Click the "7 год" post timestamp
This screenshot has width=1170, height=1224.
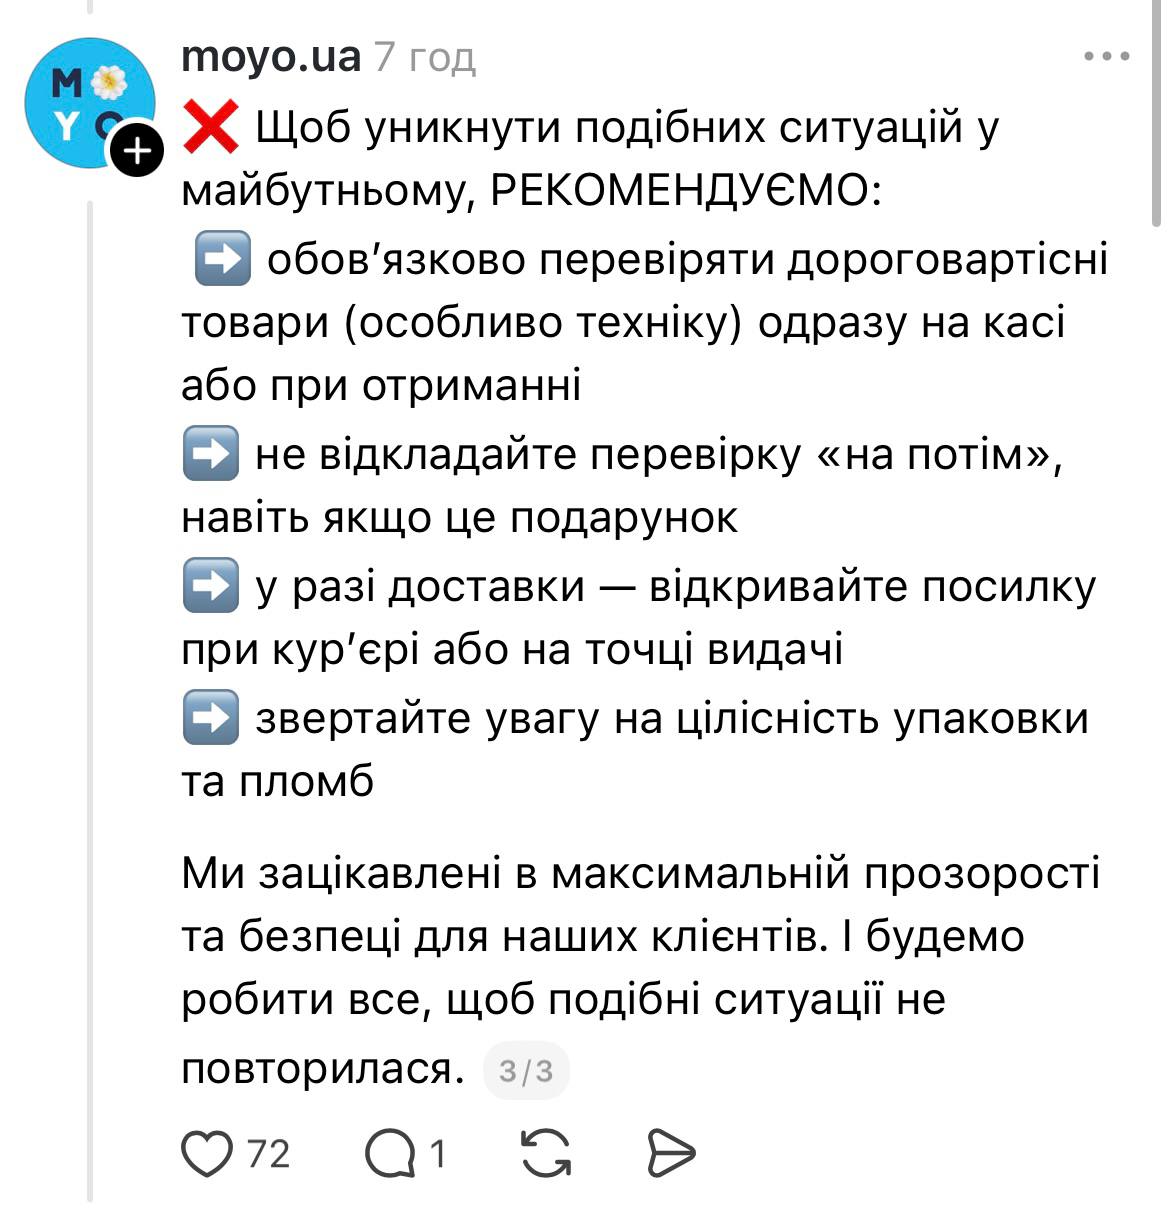[x=425, y=58]
